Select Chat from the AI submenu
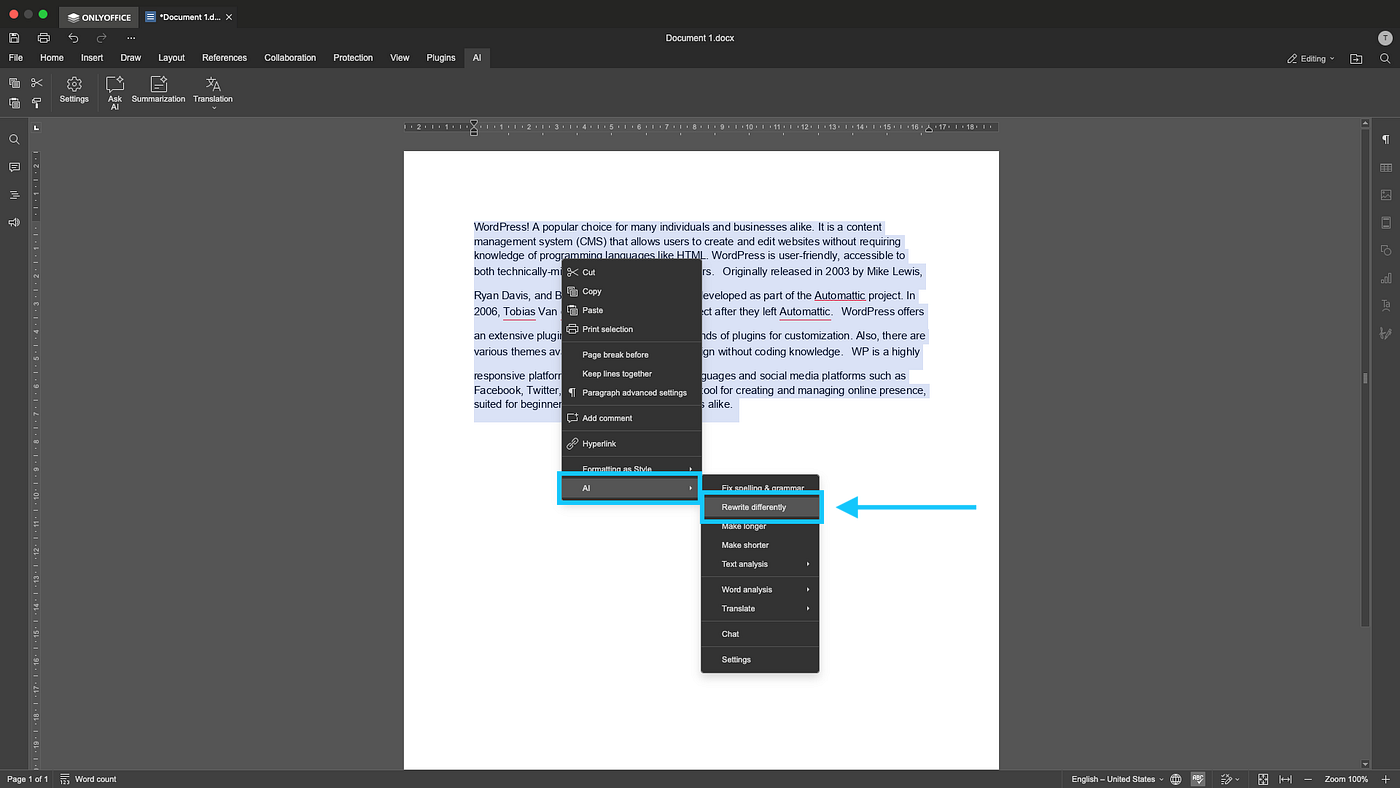This screenshot has height=788, width=1400. click(760, 634)
